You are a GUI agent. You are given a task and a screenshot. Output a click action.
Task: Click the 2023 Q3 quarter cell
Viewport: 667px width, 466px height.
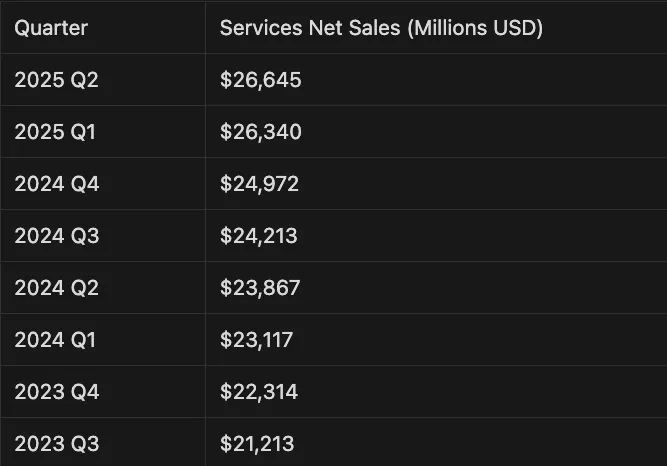(57, 444)
